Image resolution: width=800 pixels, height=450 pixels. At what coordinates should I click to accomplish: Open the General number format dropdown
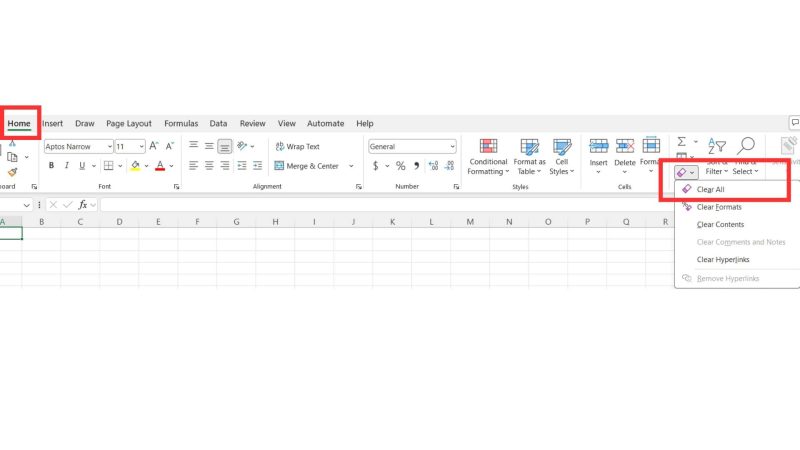coord(452,146)
